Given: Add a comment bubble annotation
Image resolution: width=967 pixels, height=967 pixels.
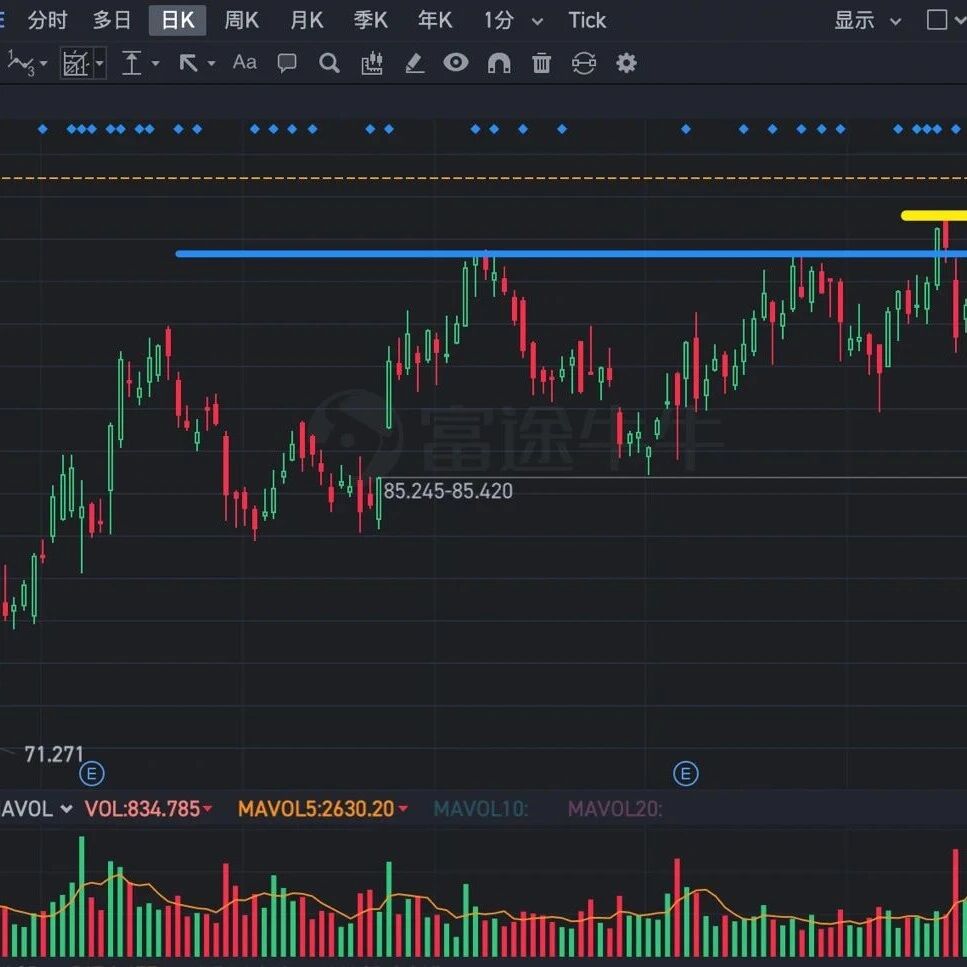Looking at the screenshot, I should [x=287, y=63].
